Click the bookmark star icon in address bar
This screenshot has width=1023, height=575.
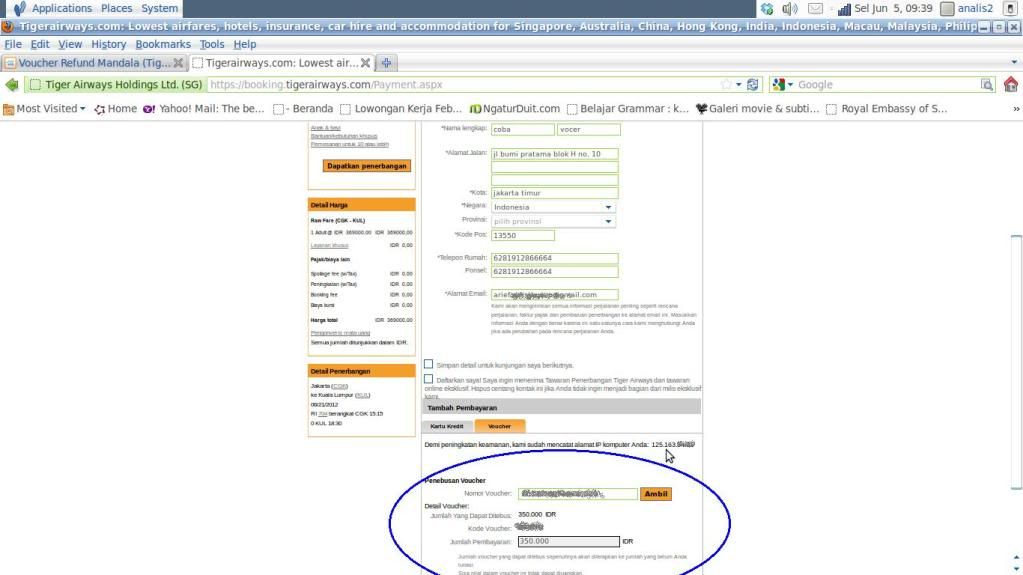pos(726,85)
